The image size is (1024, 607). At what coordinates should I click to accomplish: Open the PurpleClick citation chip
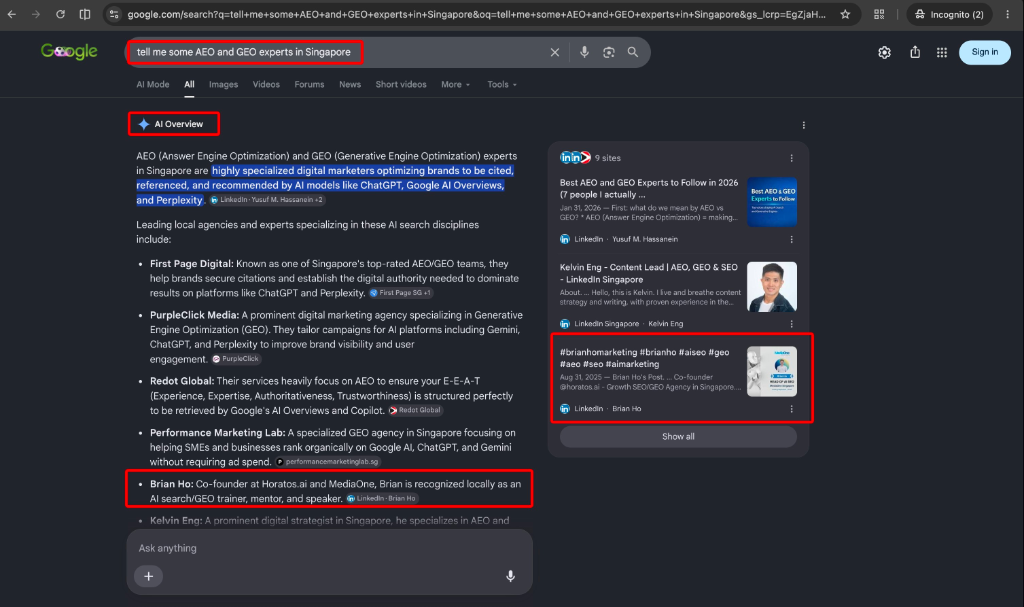[x=236, y=359]
